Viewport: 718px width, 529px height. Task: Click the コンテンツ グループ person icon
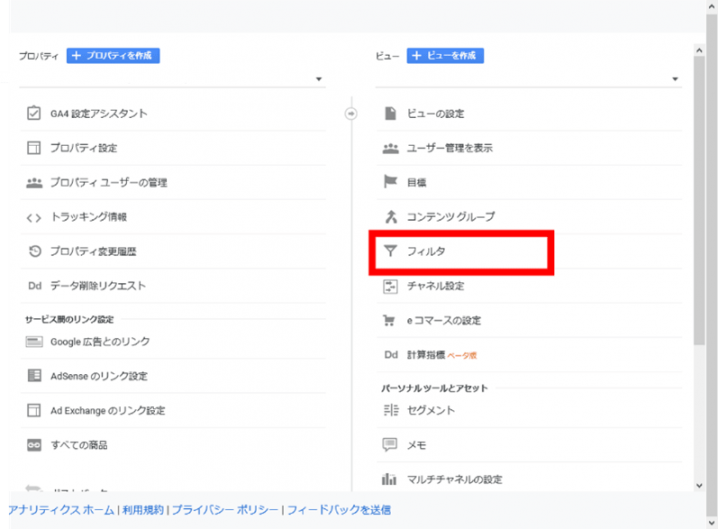click(x=391, y=217)
